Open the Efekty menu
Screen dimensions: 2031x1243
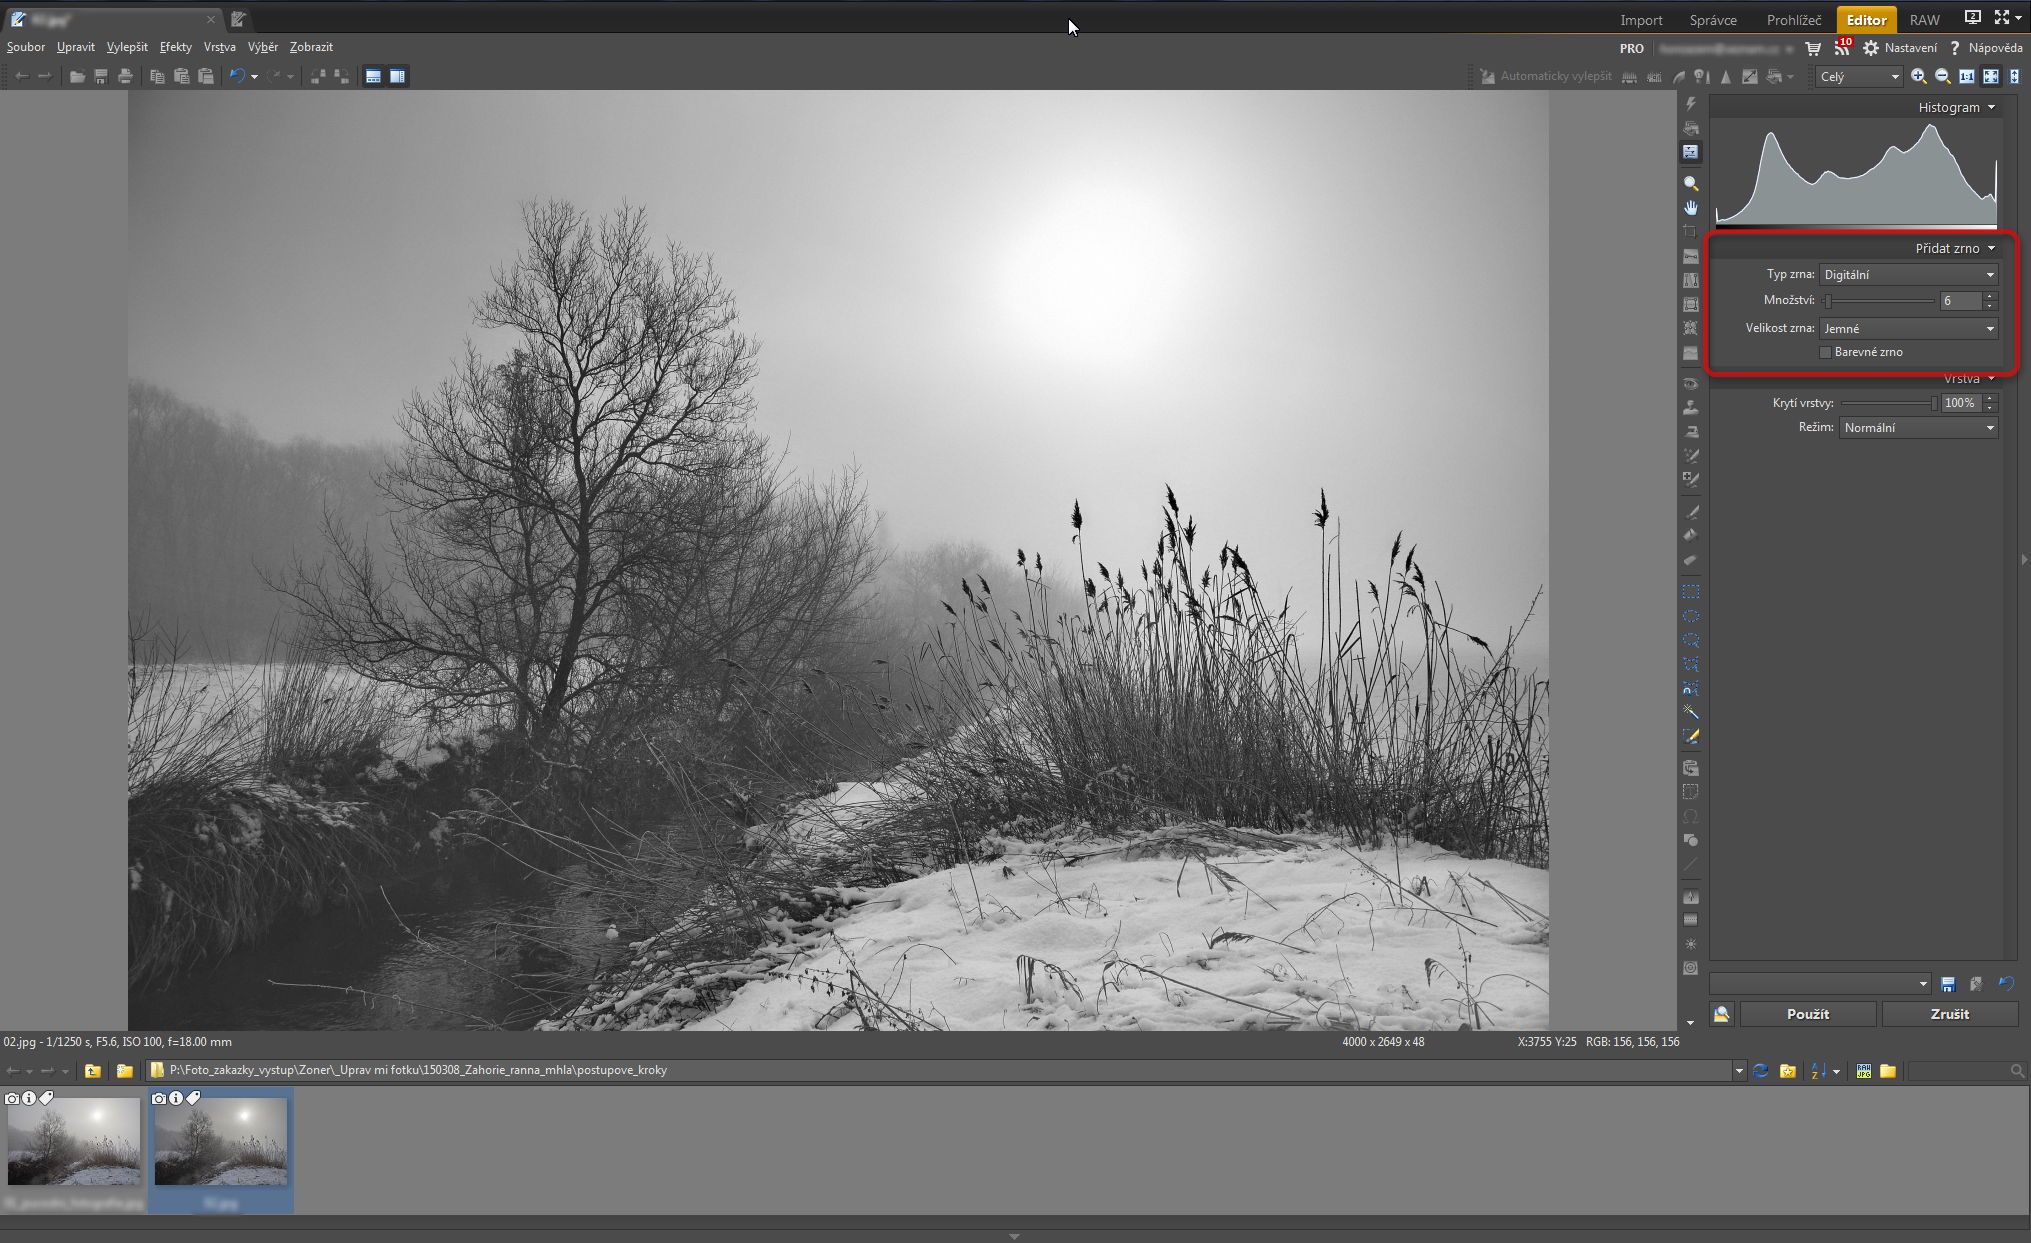175,47
